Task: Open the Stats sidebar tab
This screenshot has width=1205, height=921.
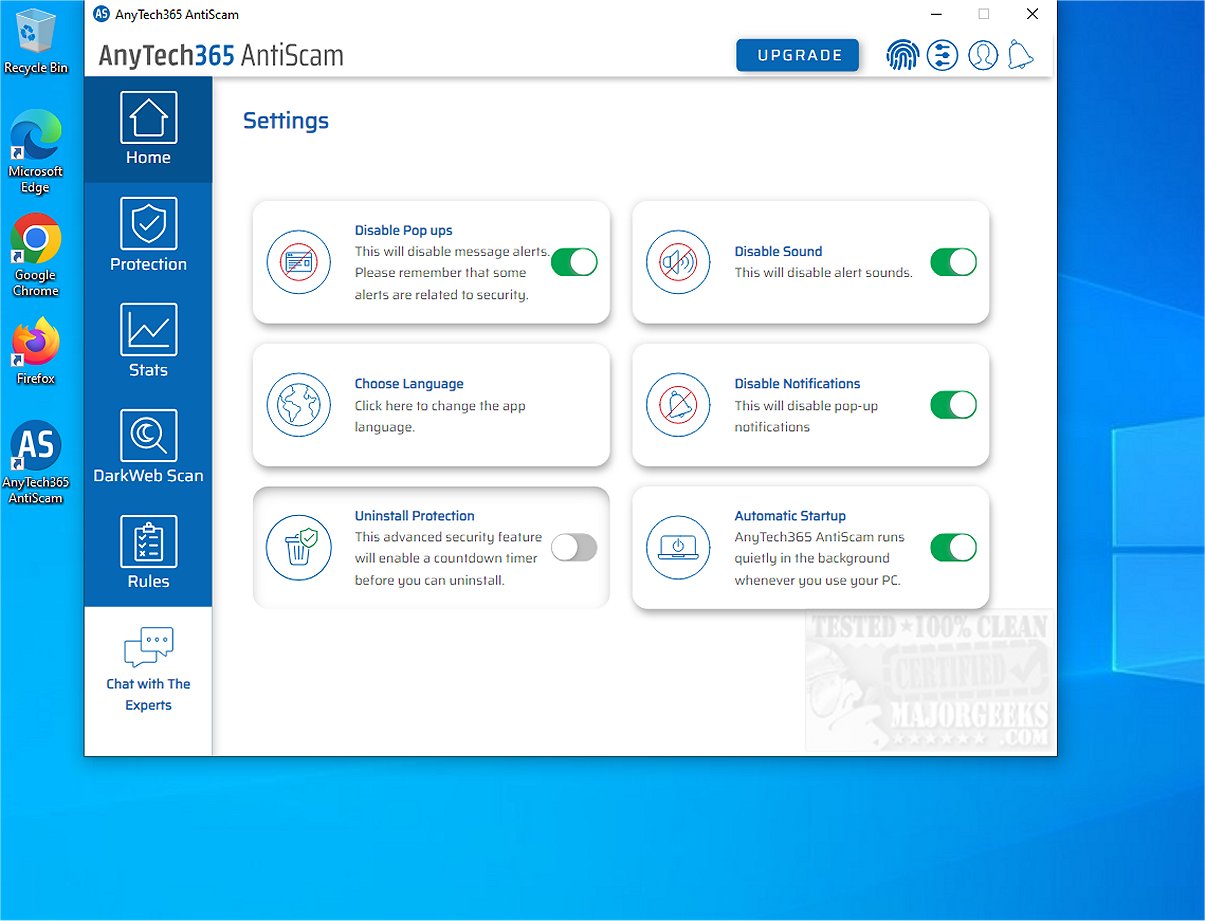Action: click(148, 341)
